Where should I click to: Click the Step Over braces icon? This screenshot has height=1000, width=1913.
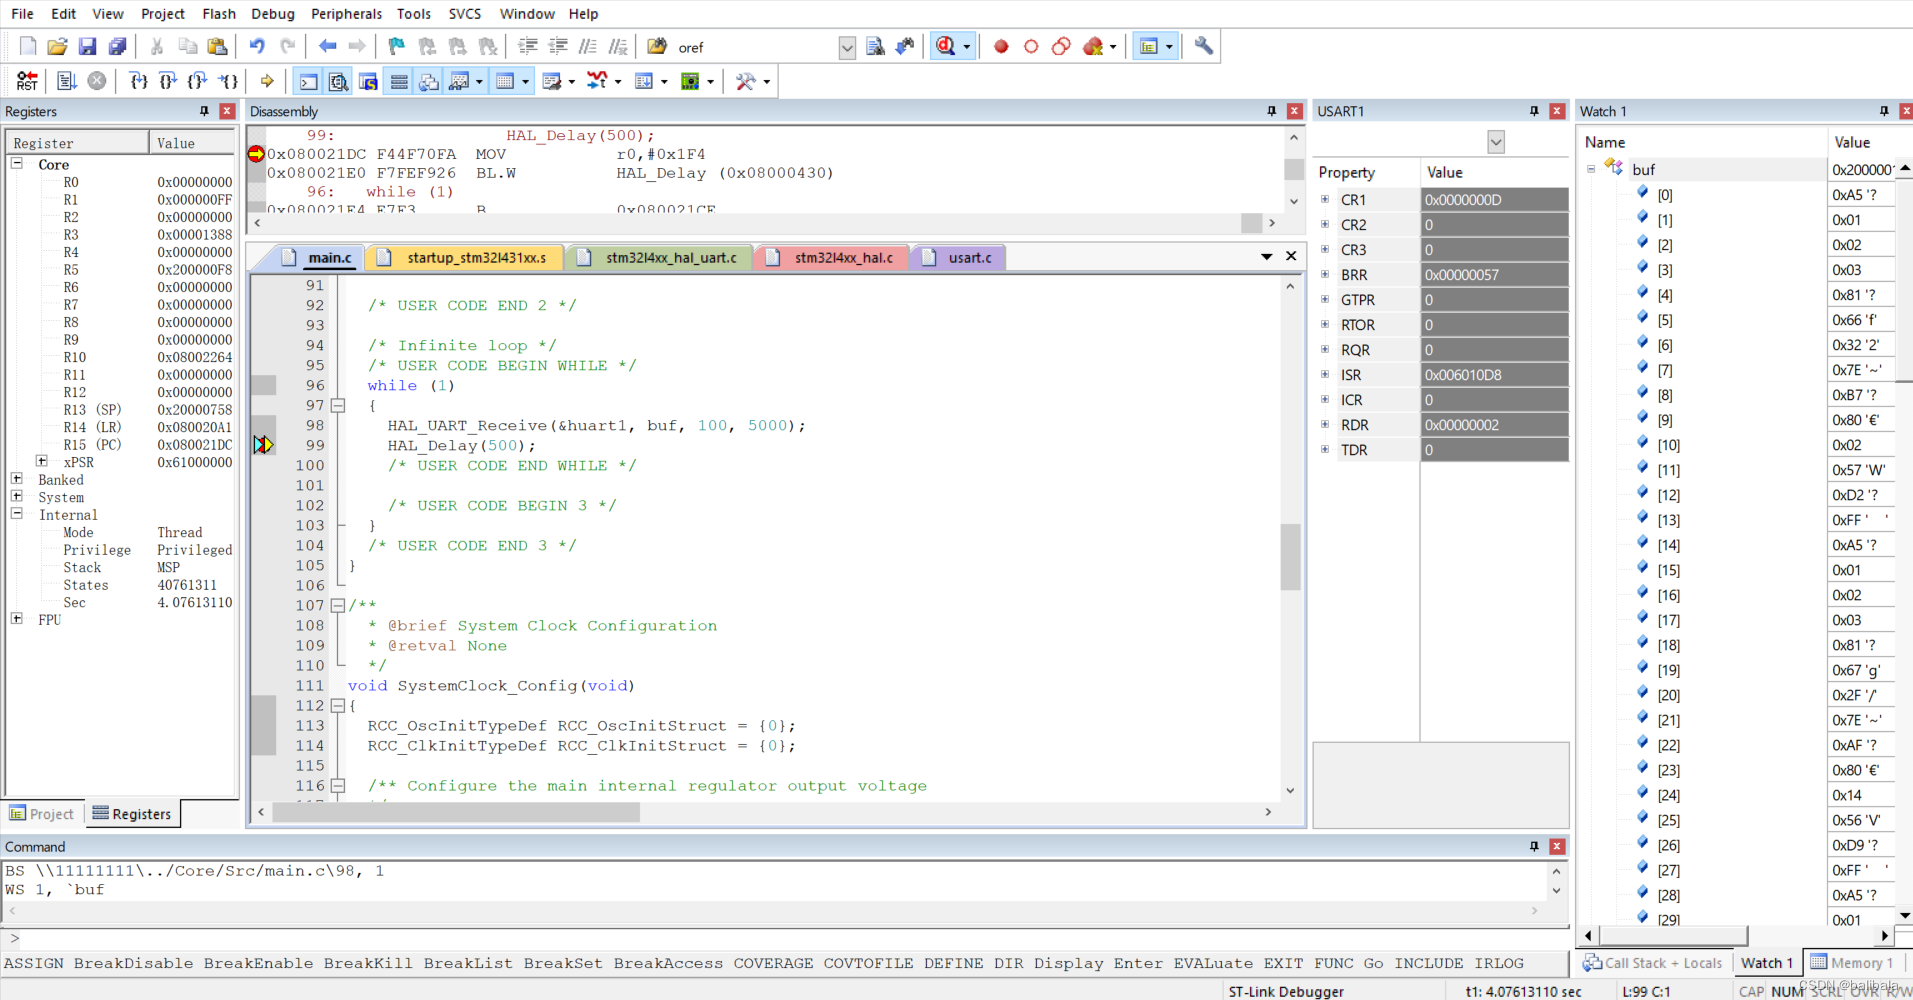169,81
